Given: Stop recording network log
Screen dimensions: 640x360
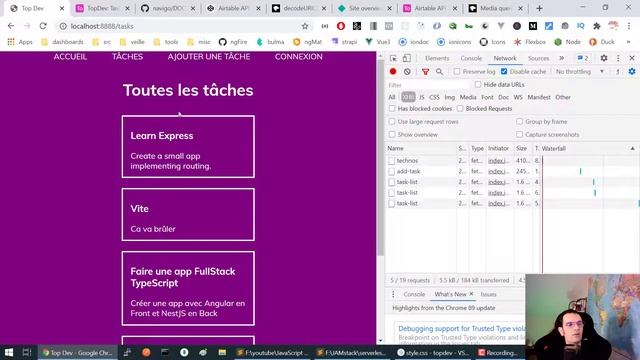Looking at the screenshot, I should pos(393,71).
